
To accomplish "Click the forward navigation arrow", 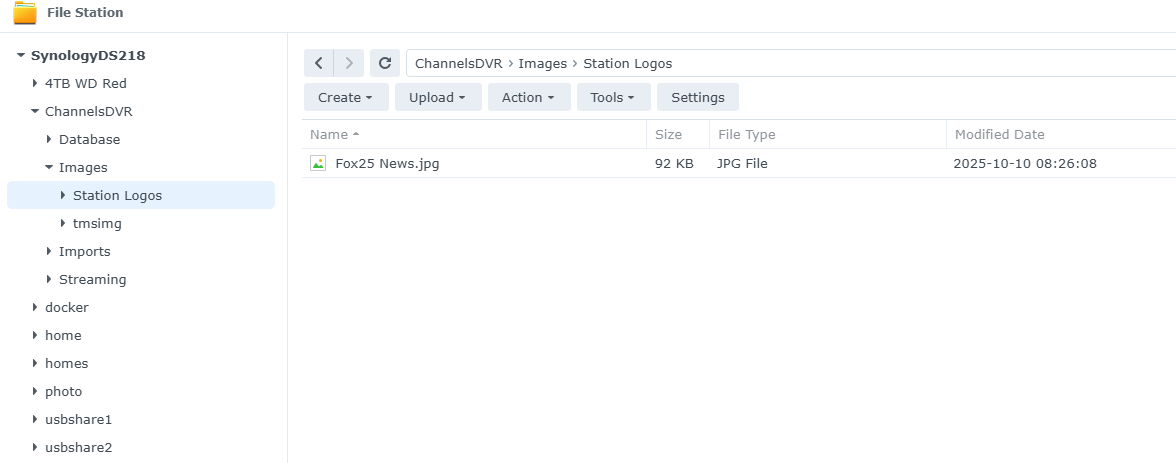I will pyautogui.click(x=348, y=63).
